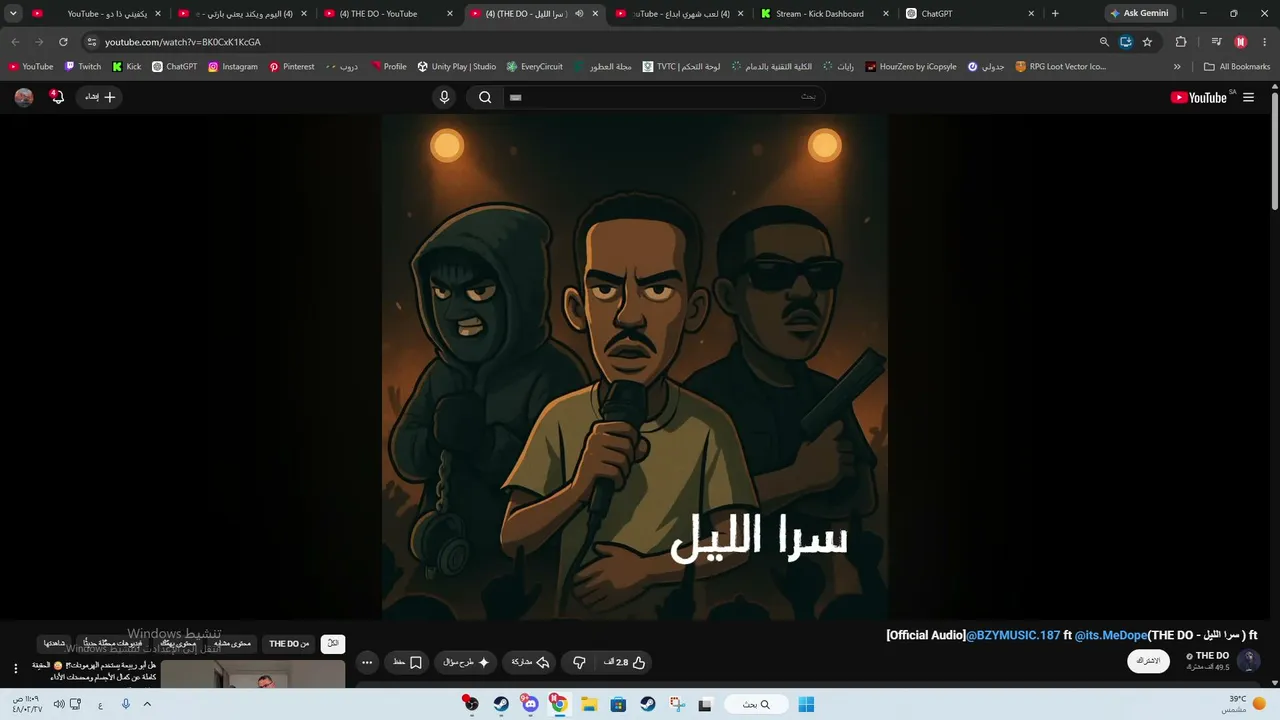Reload the current page
The height and width of the screenshot is (720, 1280).
tap(63, 42)
